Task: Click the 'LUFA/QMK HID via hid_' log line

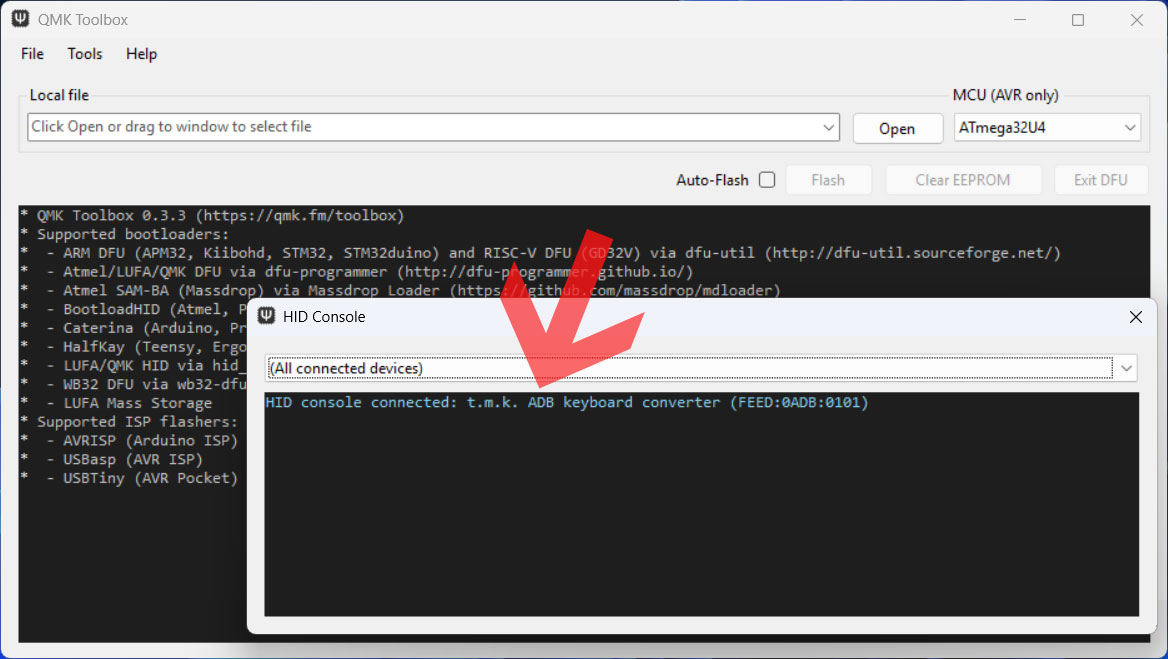Action: (x=133, y=365)
